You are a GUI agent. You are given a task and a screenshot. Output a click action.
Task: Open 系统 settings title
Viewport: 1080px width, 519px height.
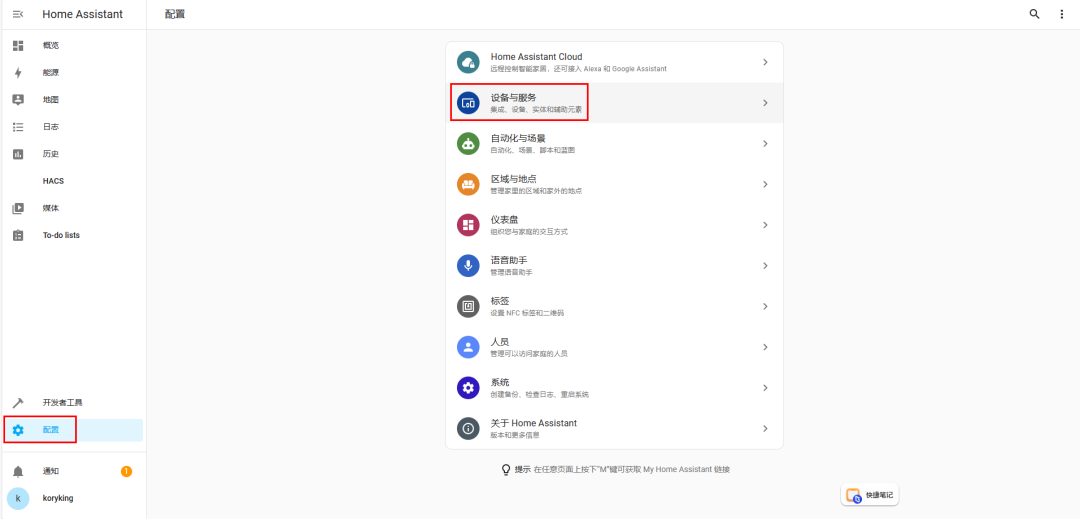point(500,382)
